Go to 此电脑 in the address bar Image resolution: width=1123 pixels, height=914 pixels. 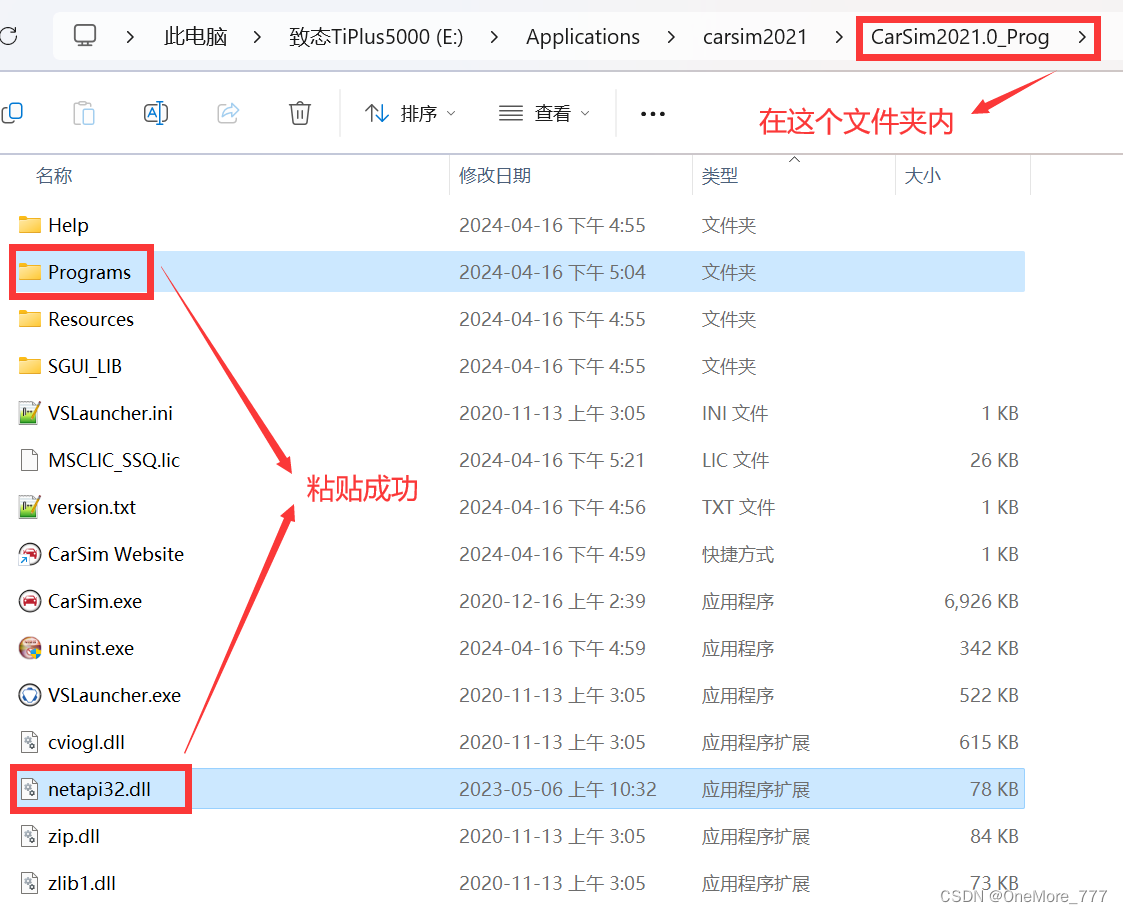pos(196,37)
